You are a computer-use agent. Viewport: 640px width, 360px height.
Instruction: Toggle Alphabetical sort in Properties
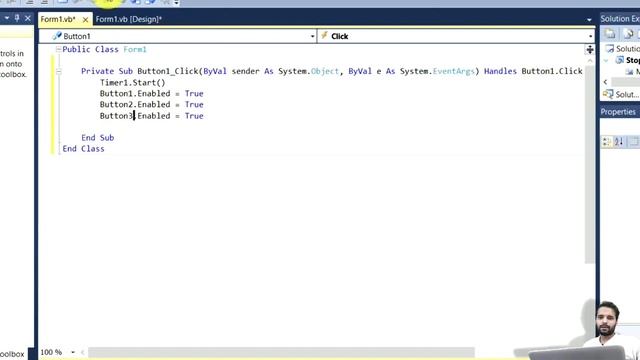[619, 142]
